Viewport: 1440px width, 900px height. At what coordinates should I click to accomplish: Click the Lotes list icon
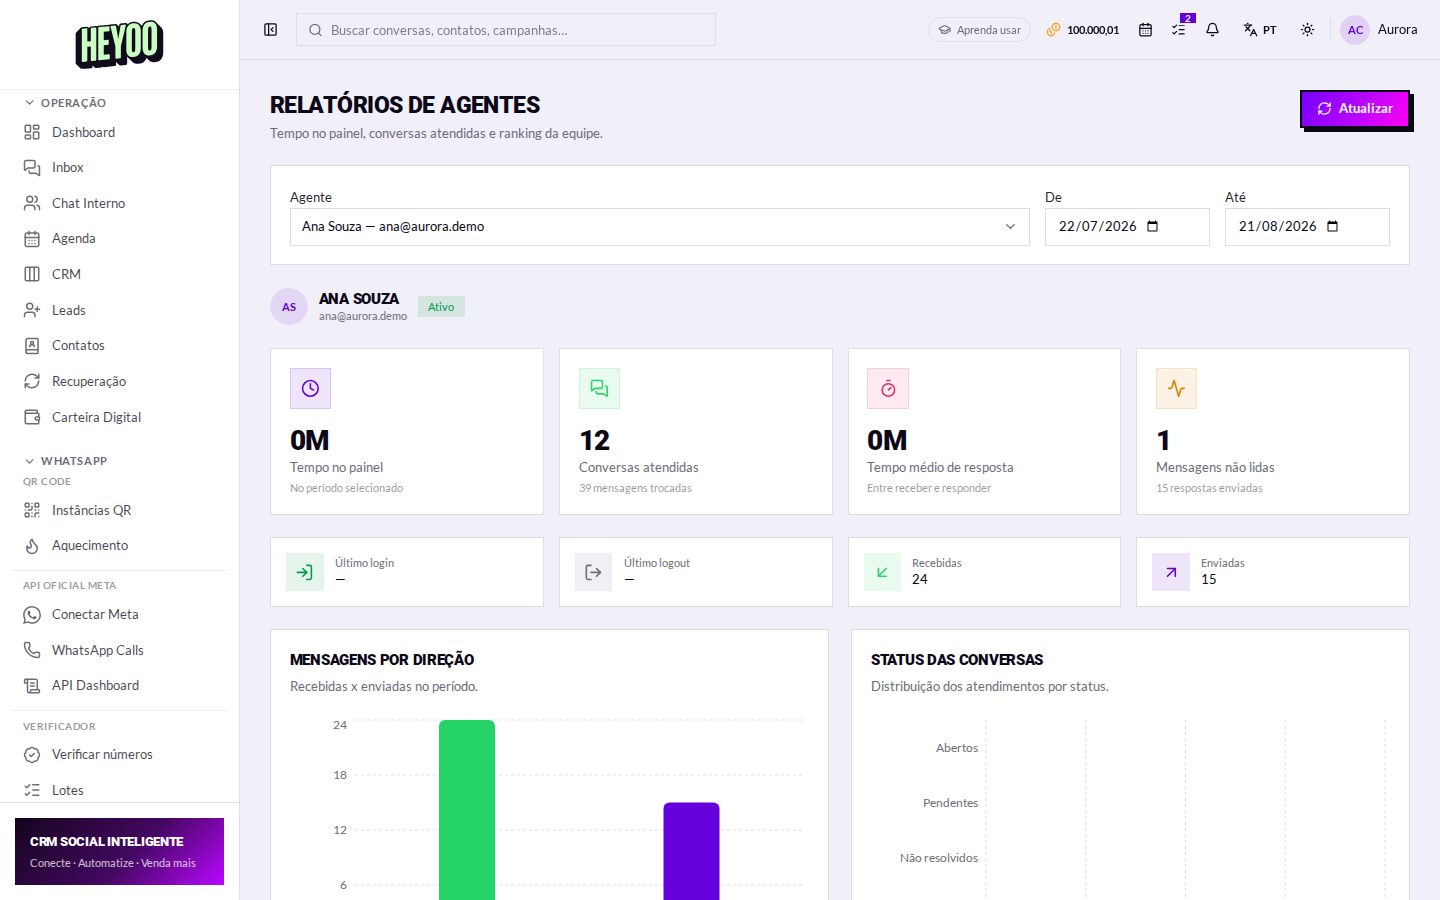pyautogui.click(x=32, y=790)
